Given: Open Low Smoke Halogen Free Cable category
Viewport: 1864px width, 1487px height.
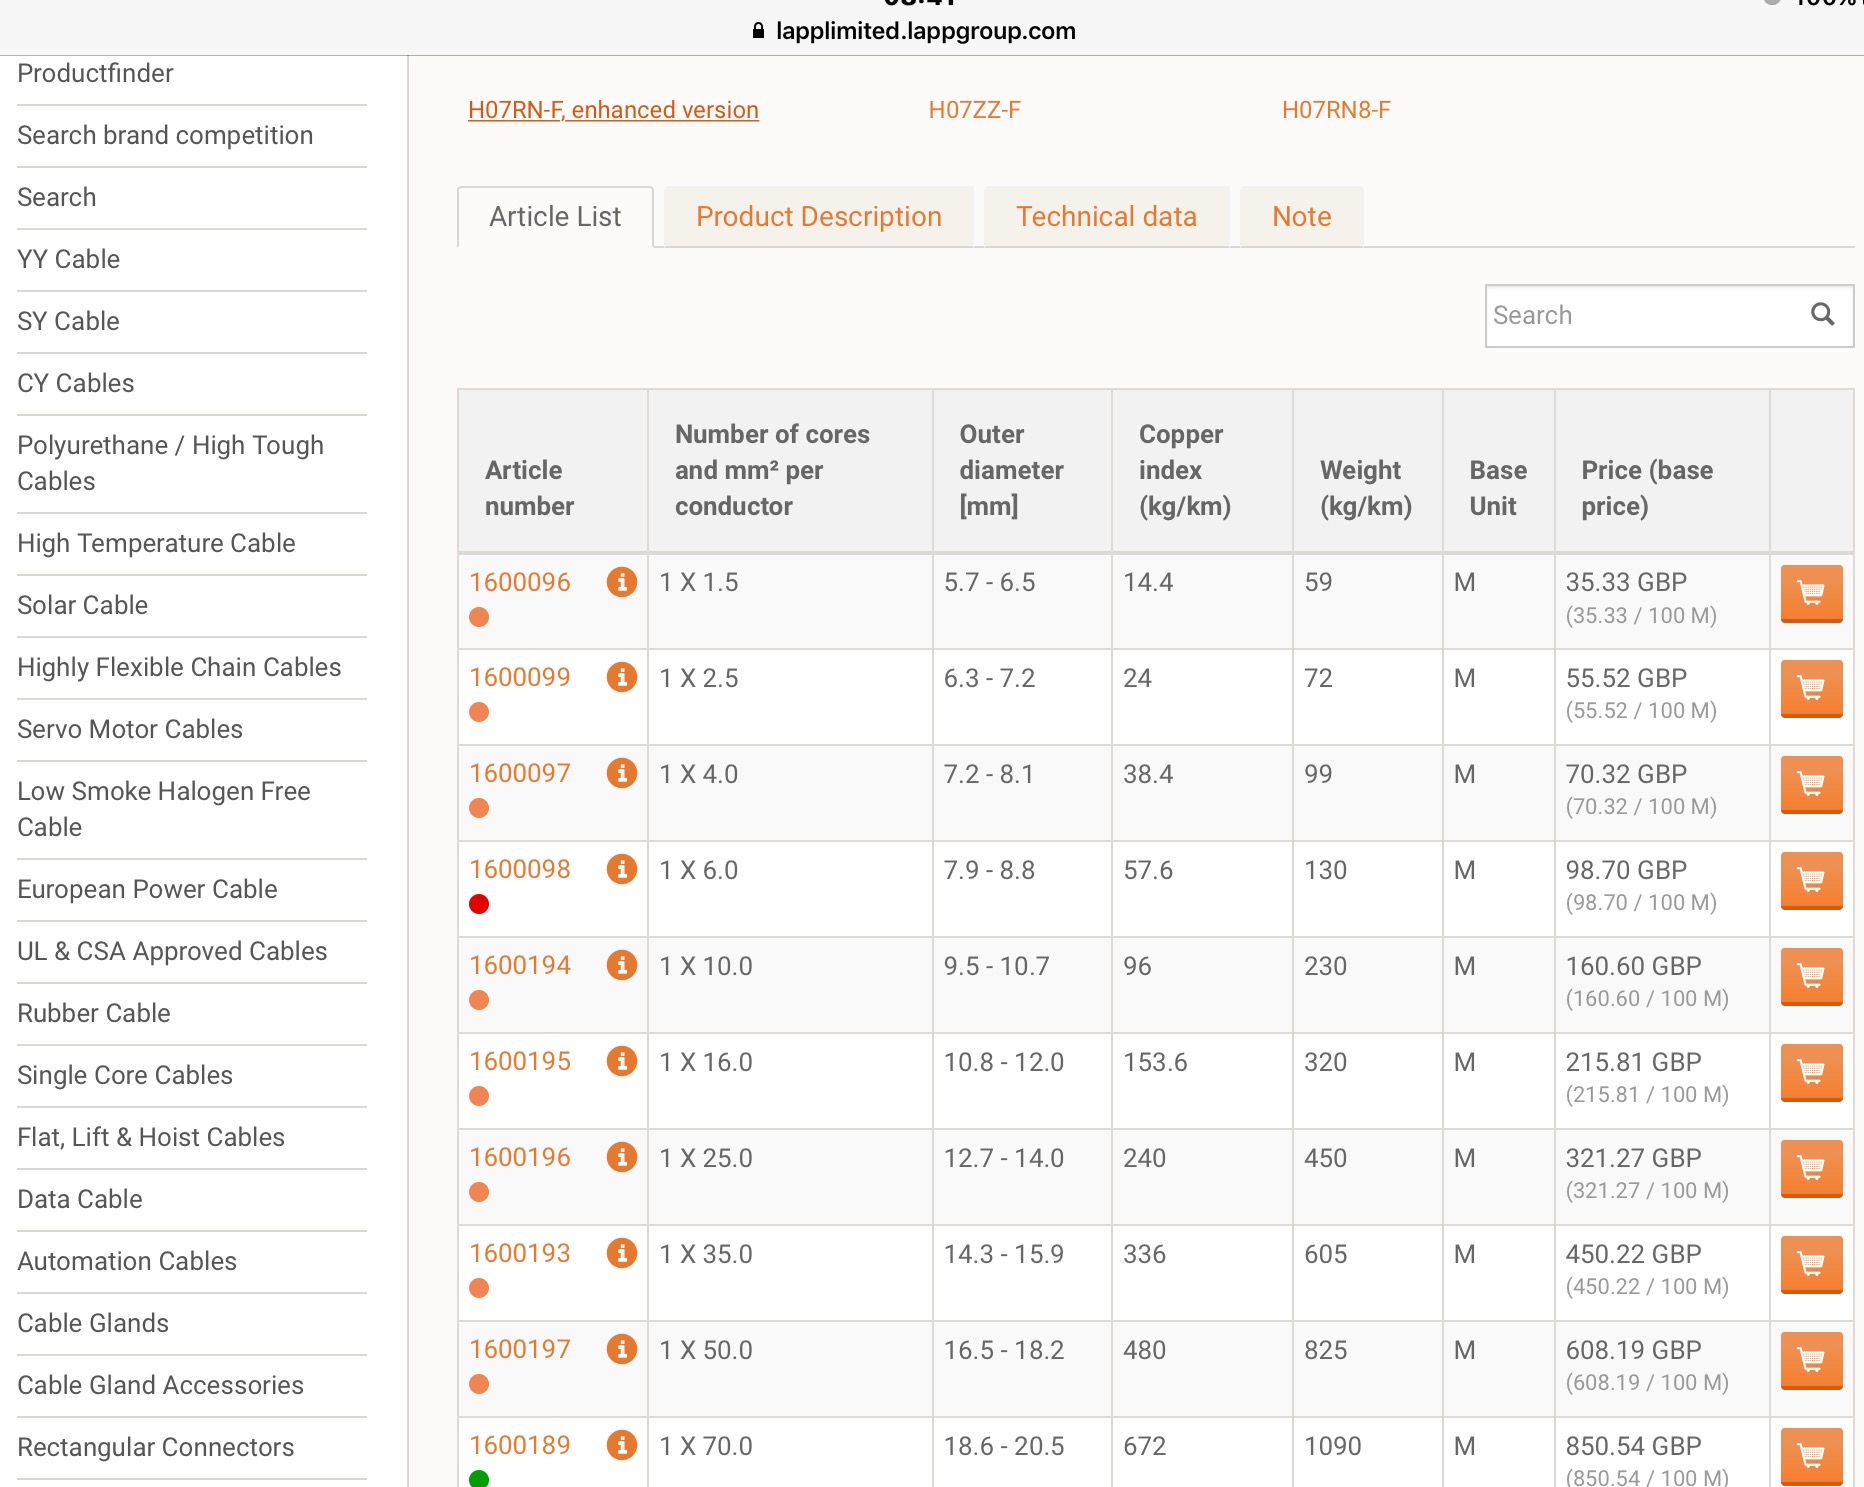Looking at the screenshot, I should pos(164,809).
